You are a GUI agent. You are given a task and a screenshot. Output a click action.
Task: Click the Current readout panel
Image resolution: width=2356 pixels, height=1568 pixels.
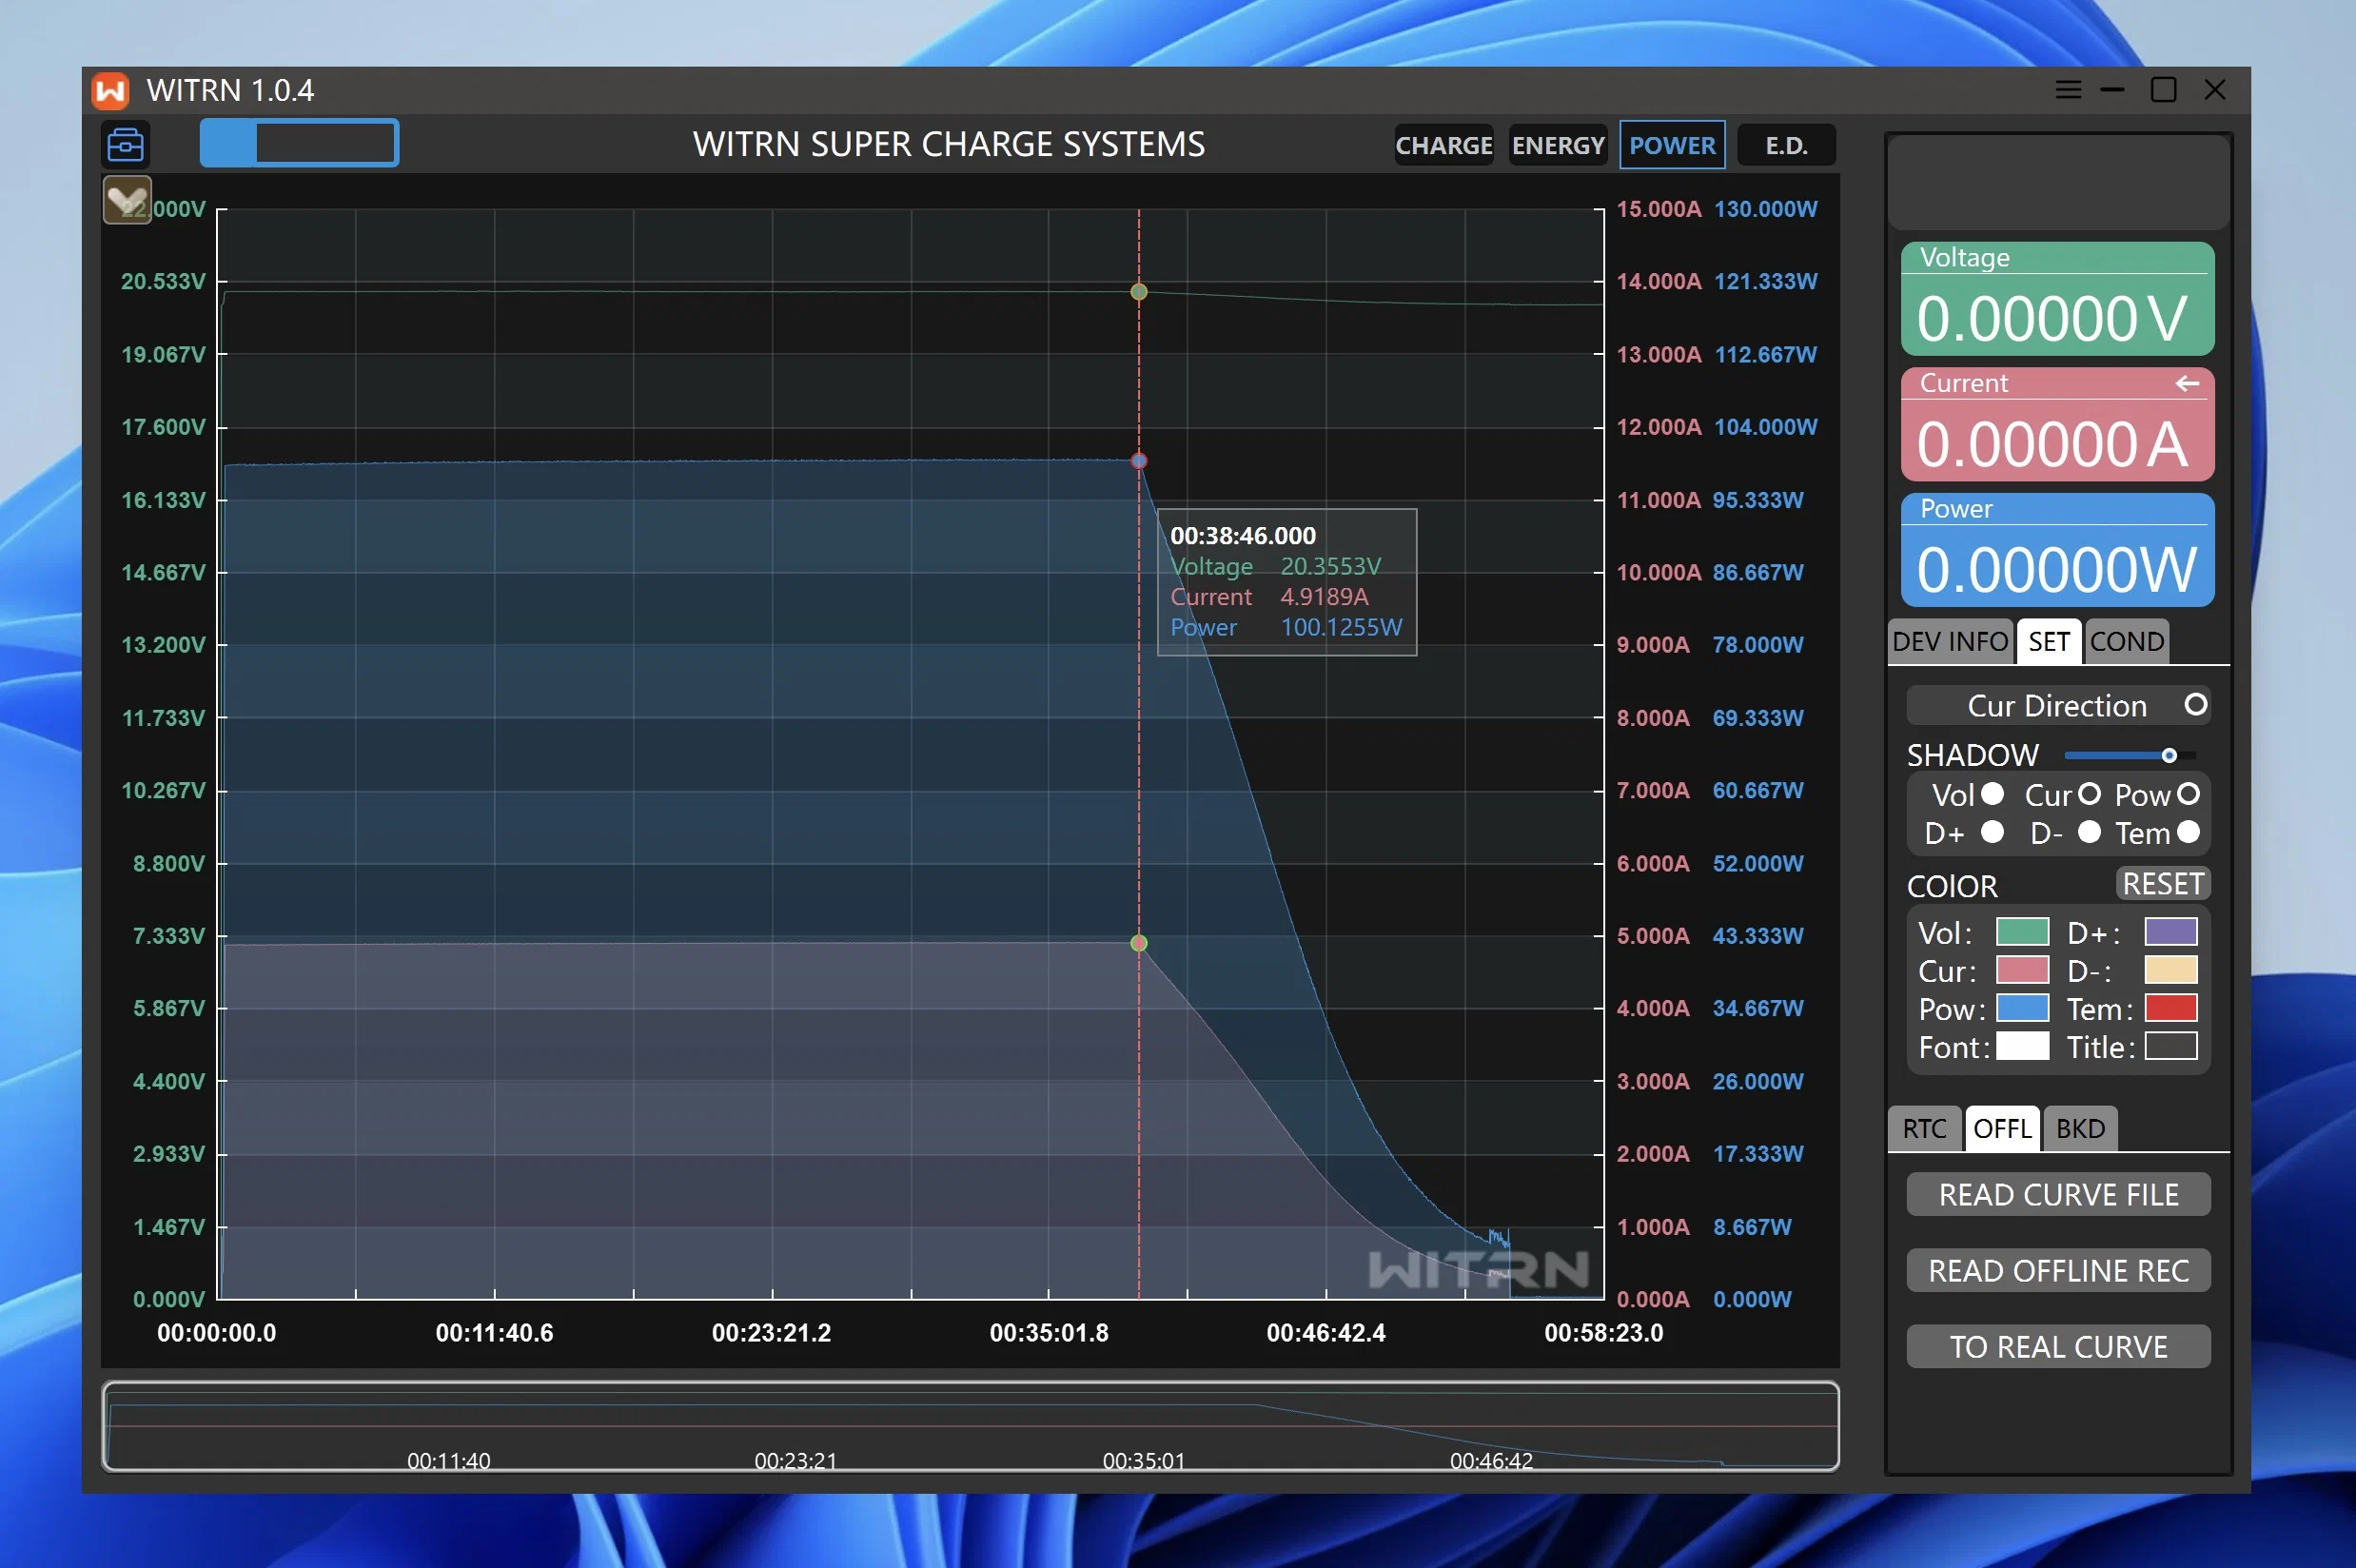point(2057,425)
